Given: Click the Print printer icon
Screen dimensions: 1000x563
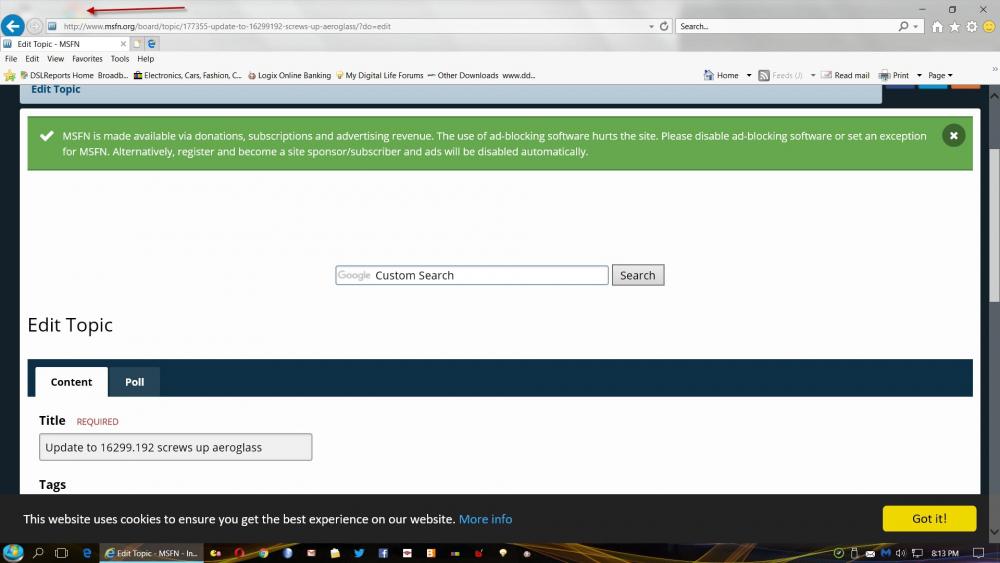Looking at the screenshot, I should [884, 75].
